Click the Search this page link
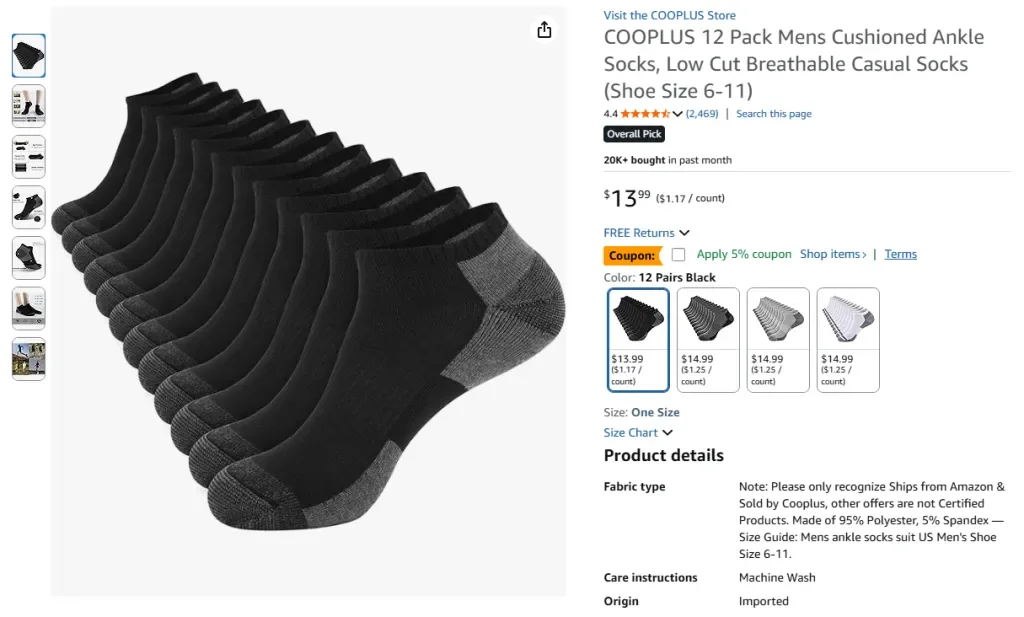The height and width of the screenshot is (617, 1024). pos(774,114)
